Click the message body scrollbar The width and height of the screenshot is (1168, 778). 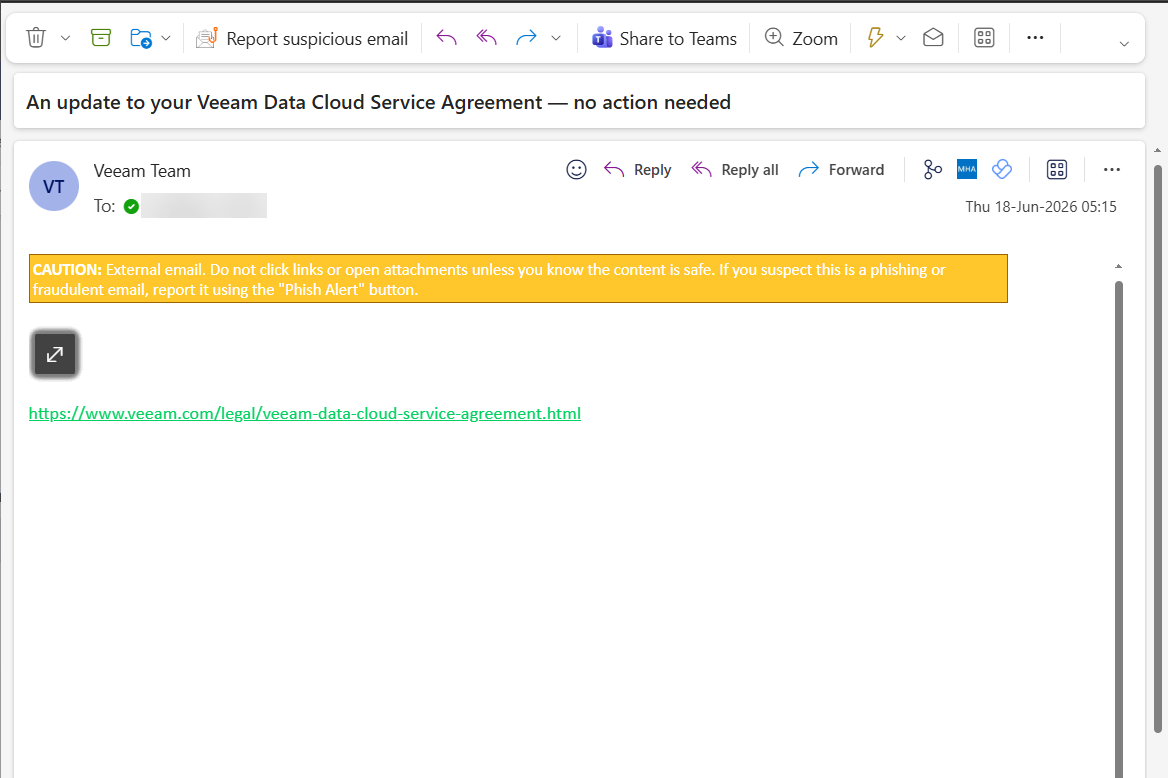[1119, 529]
